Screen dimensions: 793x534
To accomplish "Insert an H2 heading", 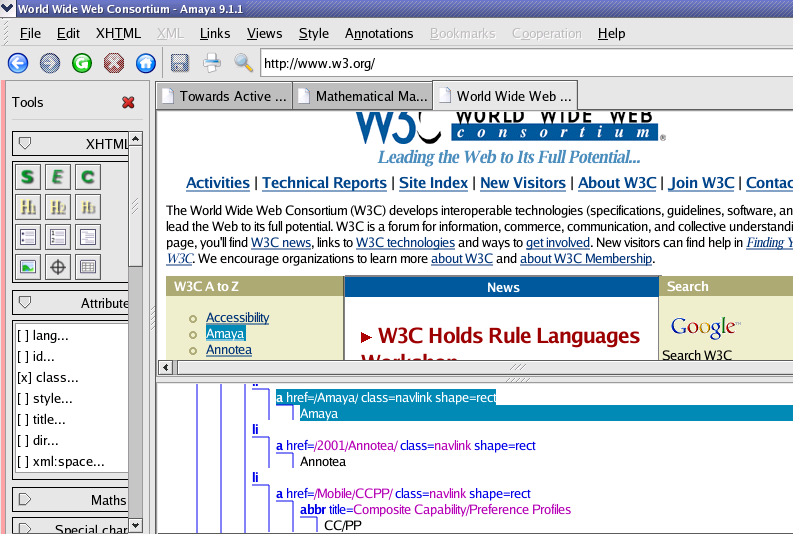I will 58,207.
